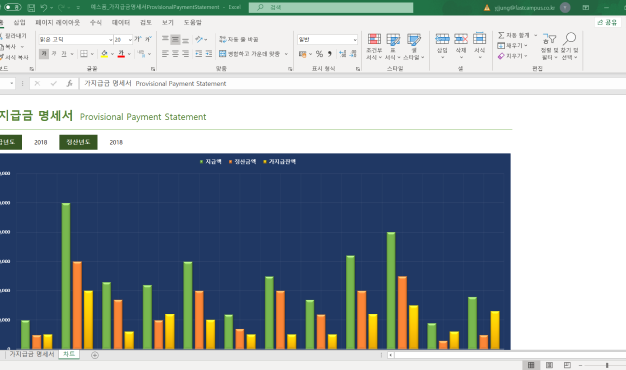Switch to Page Layout view
The height and width of the screenshot is (370, 626).
[549, 365]
